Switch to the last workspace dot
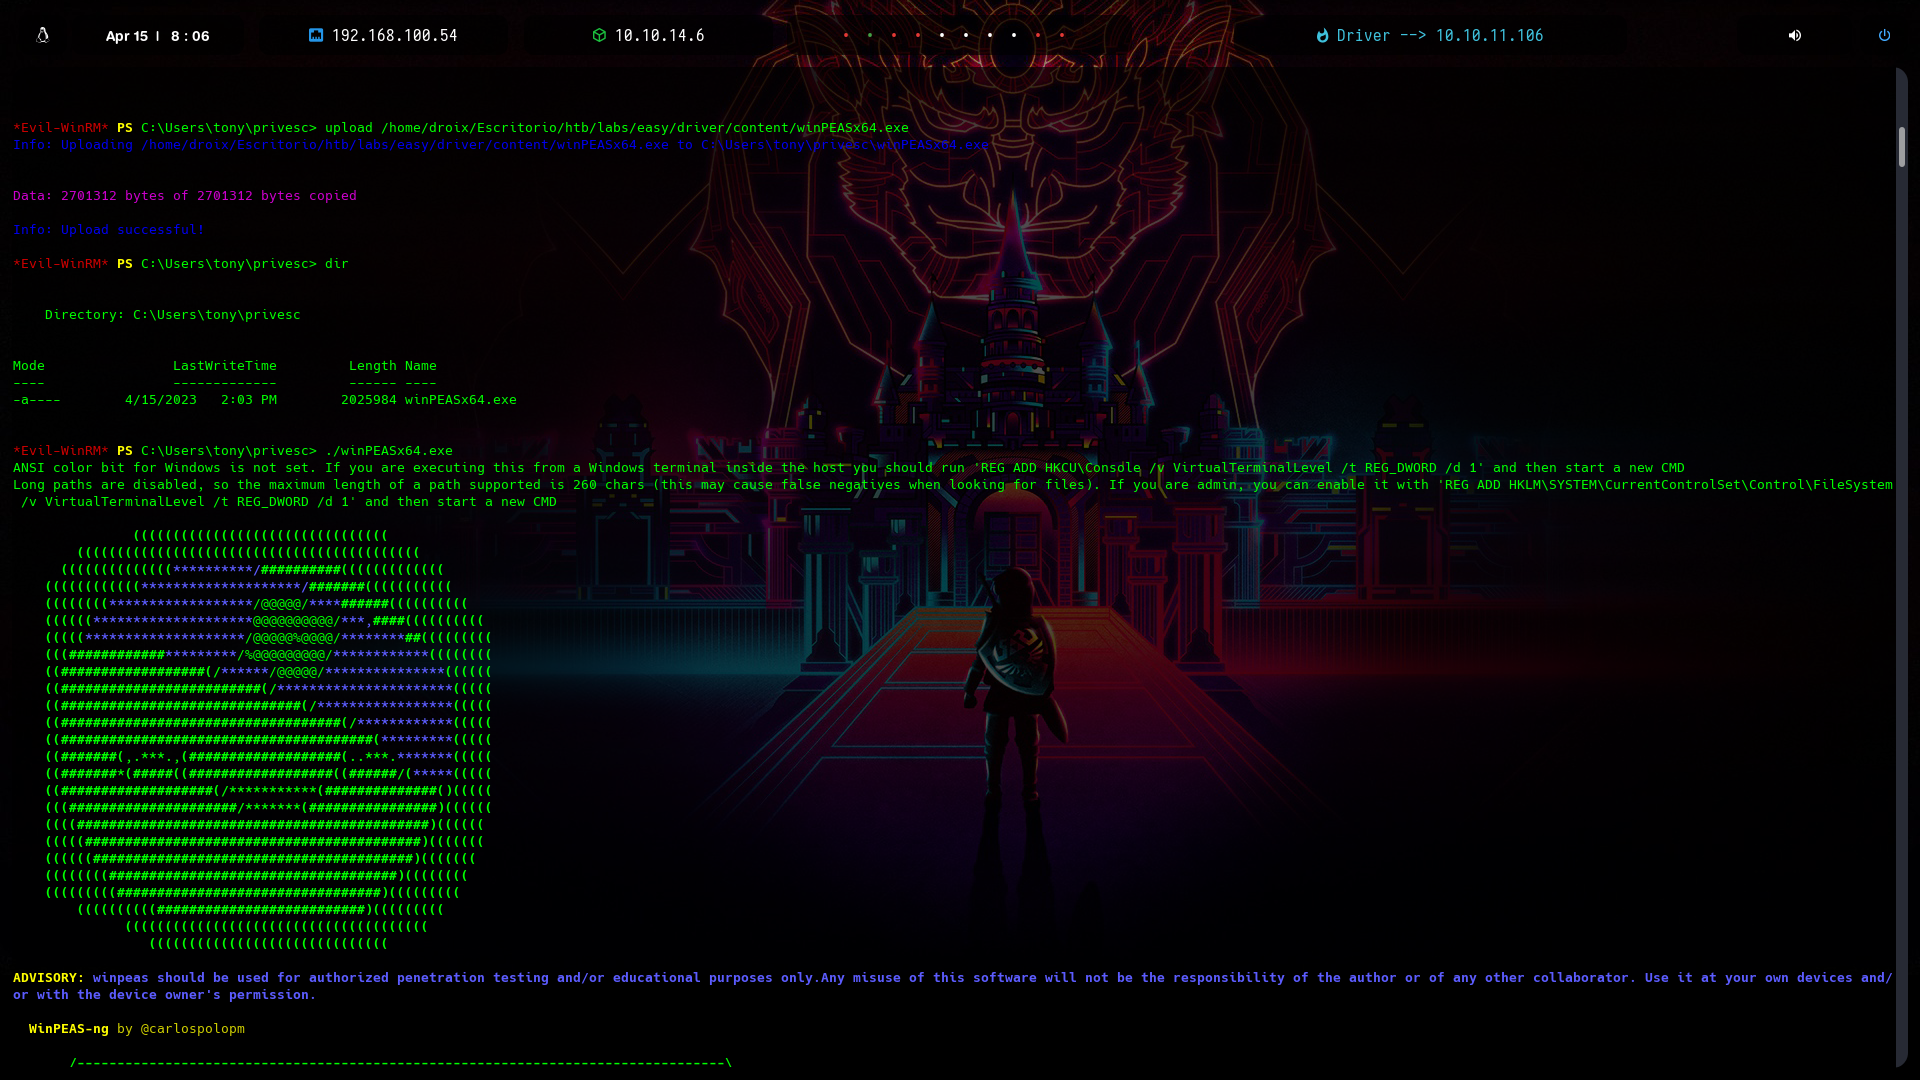 click(x=1062, y=35)
